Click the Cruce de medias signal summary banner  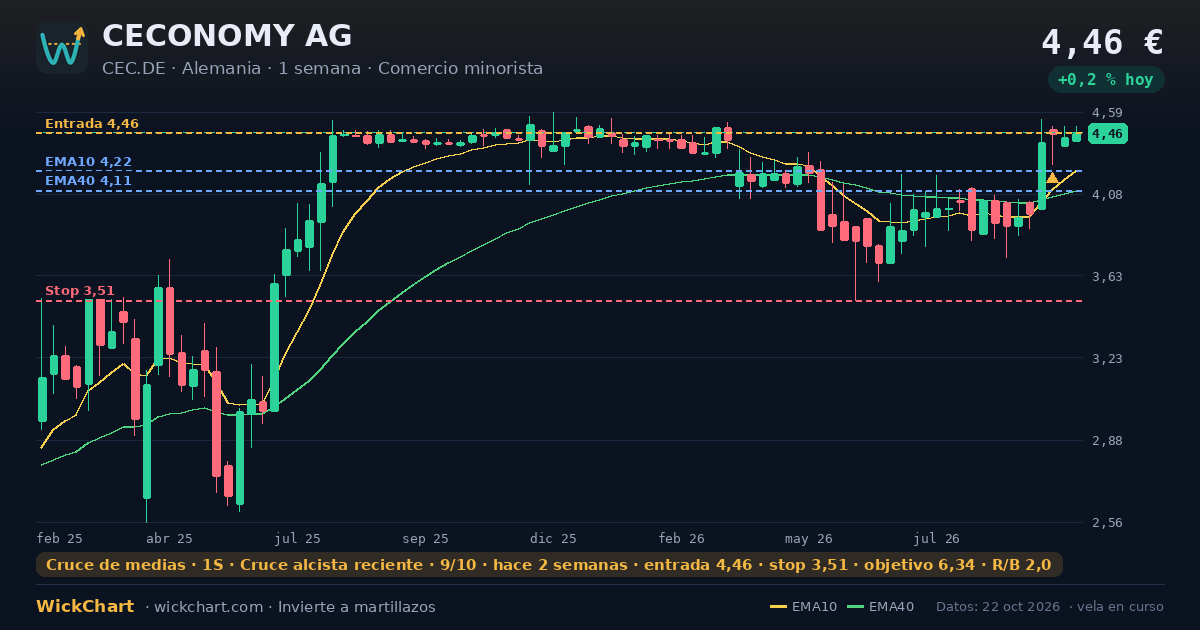click(x=549, y=565)
